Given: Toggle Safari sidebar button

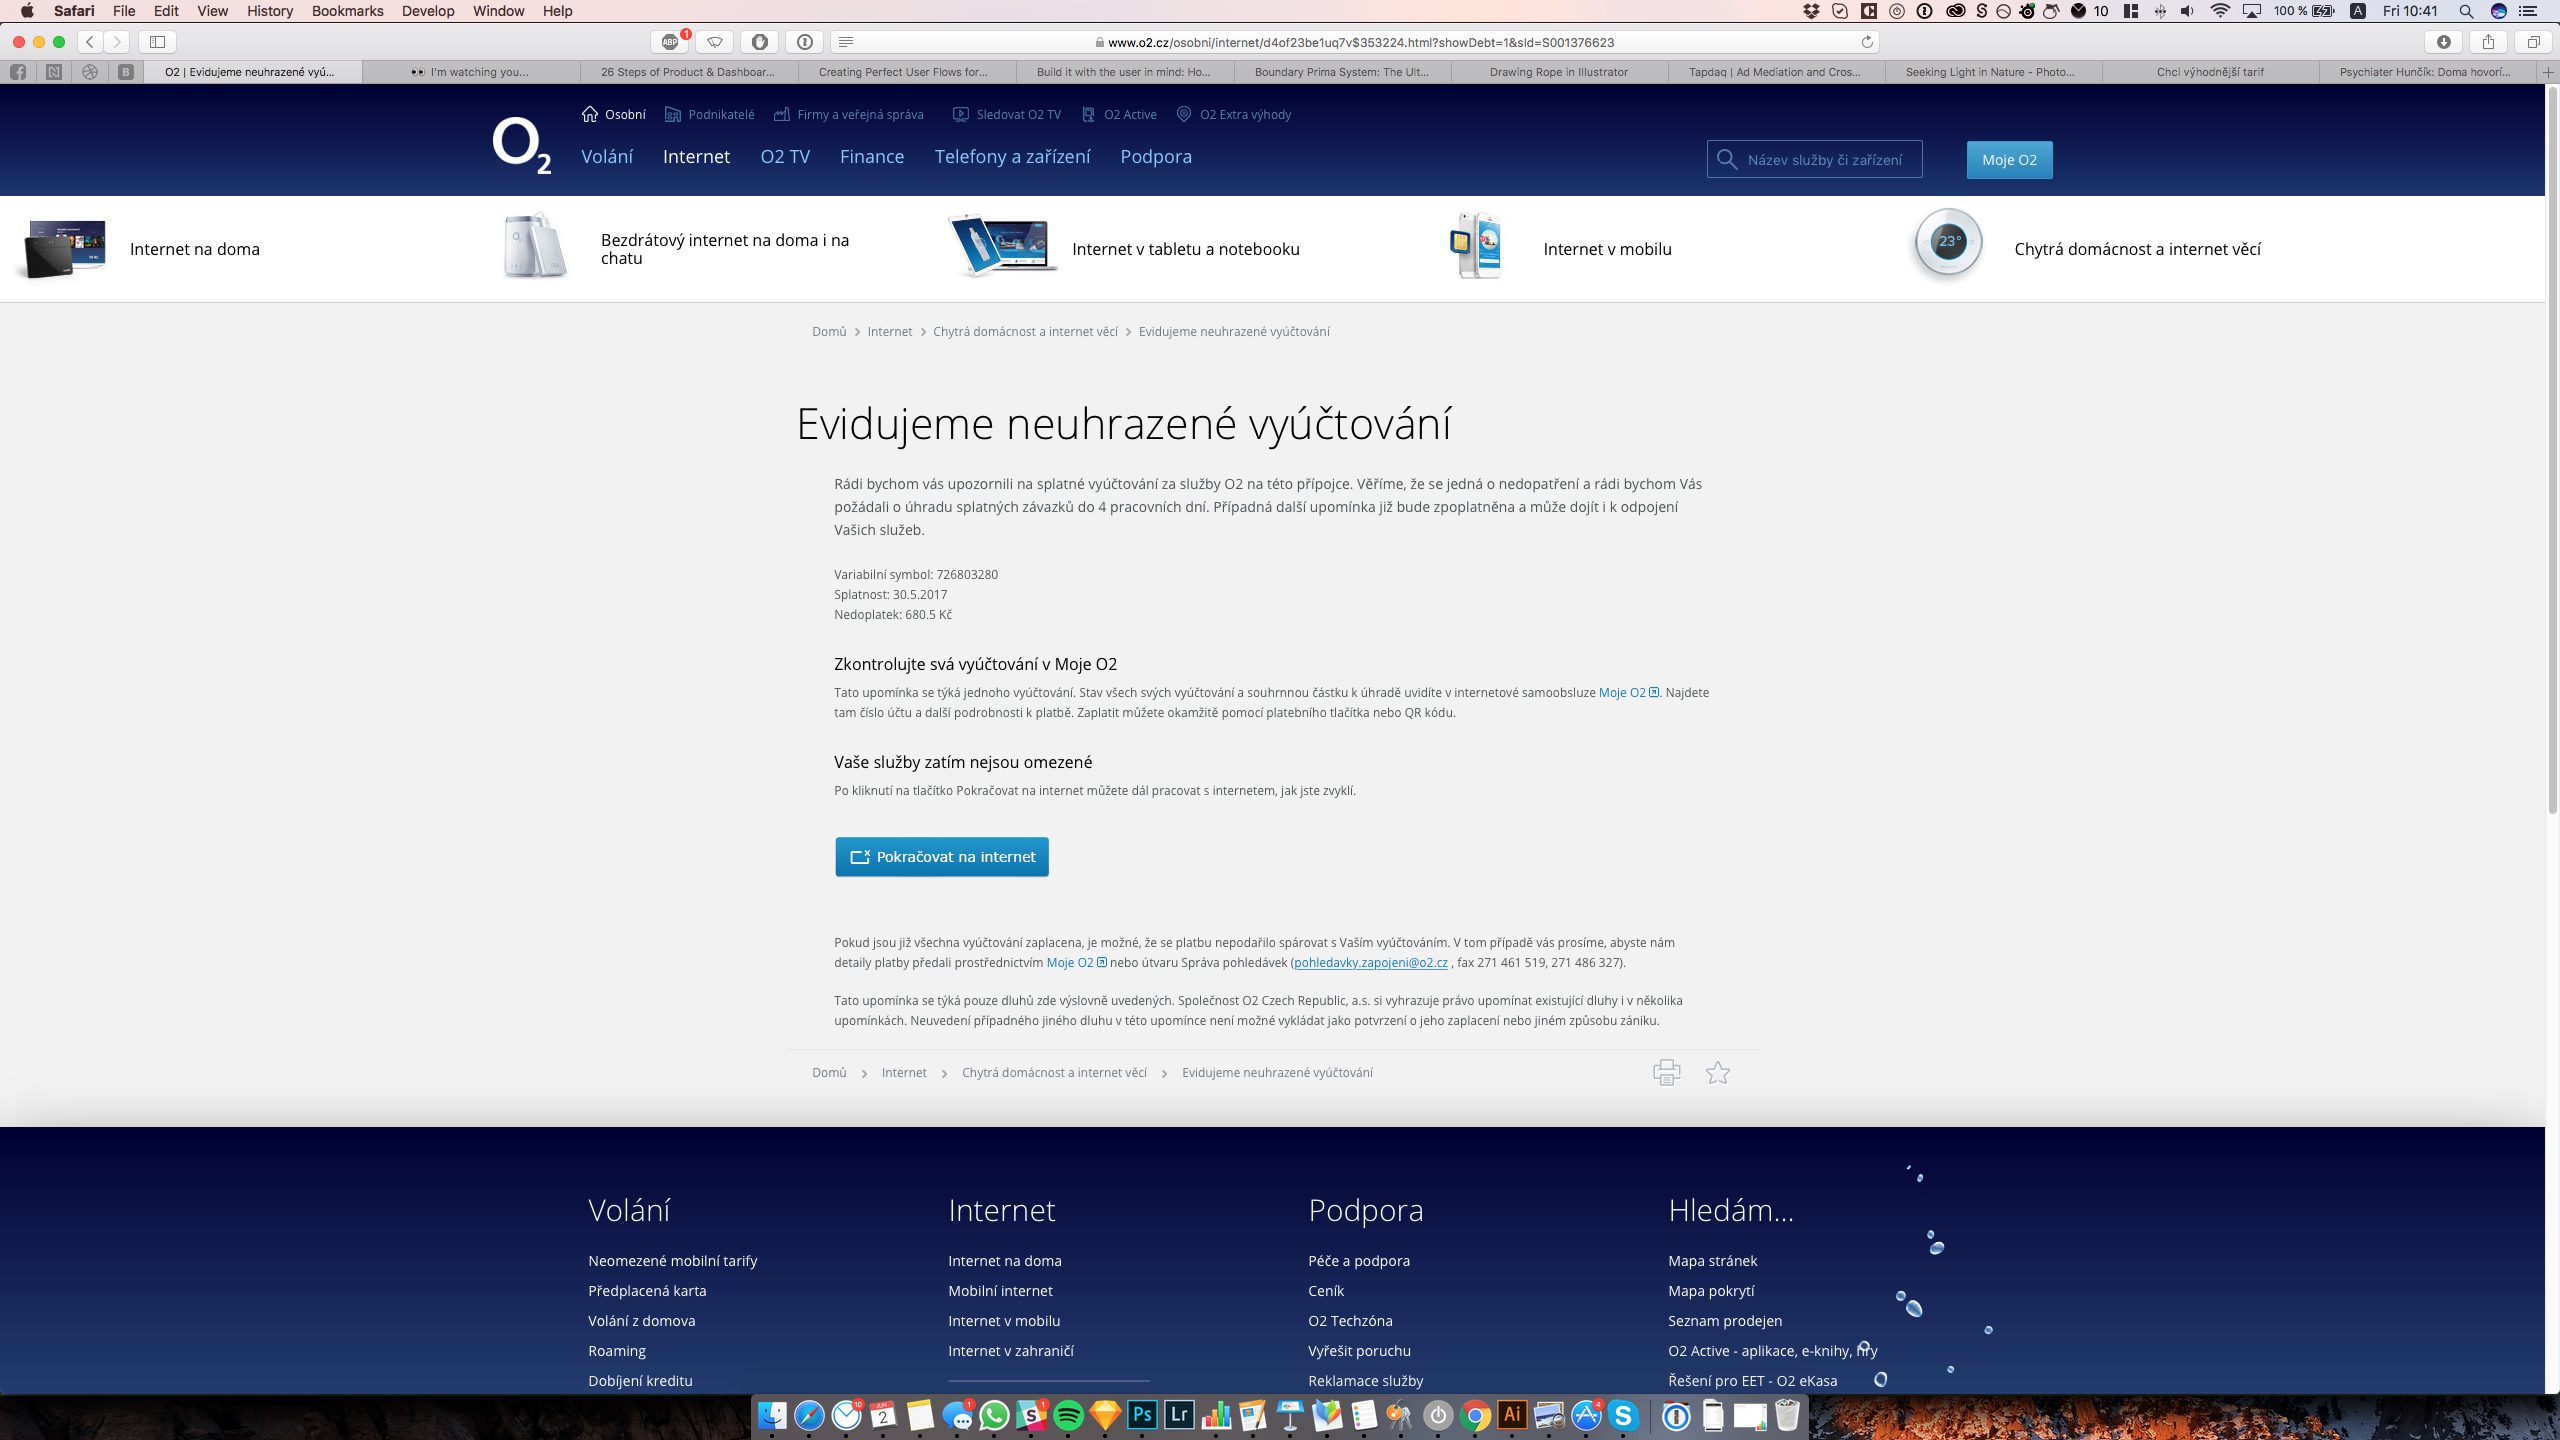Looking at the screenshot, I should pyautogui.click(x=157, y=42).
